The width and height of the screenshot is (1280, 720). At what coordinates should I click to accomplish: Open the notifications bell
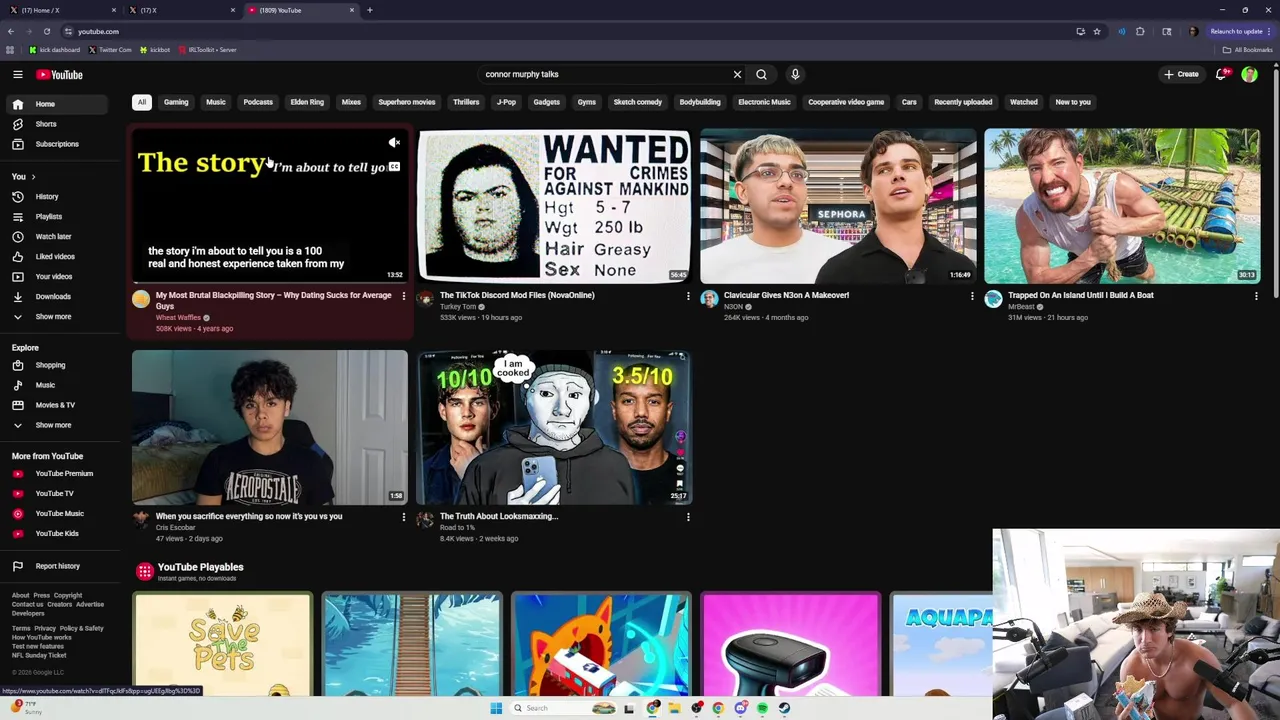click(1221, 74)
